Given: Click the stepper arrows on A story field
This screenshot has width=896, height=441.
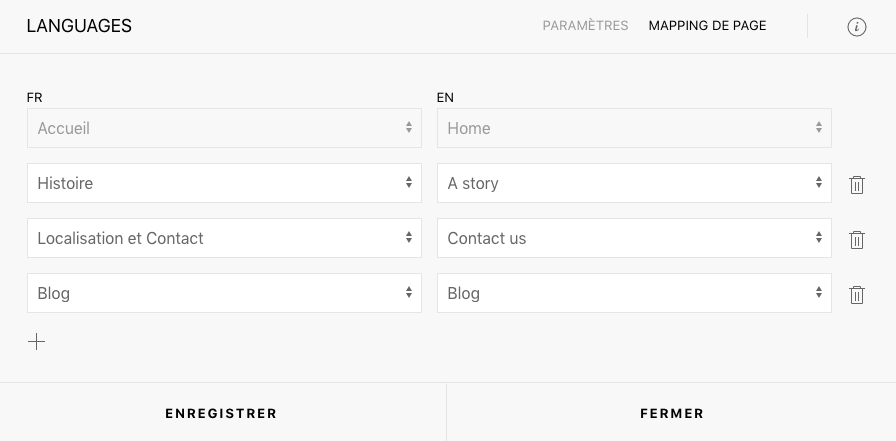Looking at the screenshot, I should coord(819,182).
